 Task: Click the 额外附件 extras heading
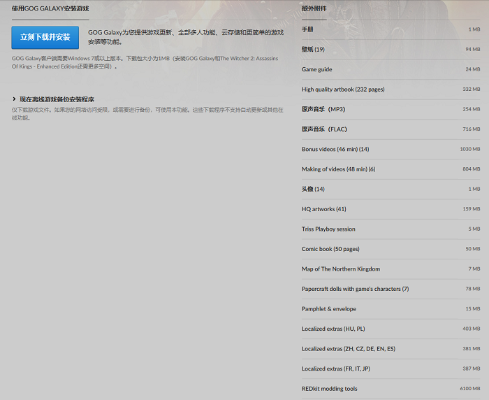click(x=314, y=9)
